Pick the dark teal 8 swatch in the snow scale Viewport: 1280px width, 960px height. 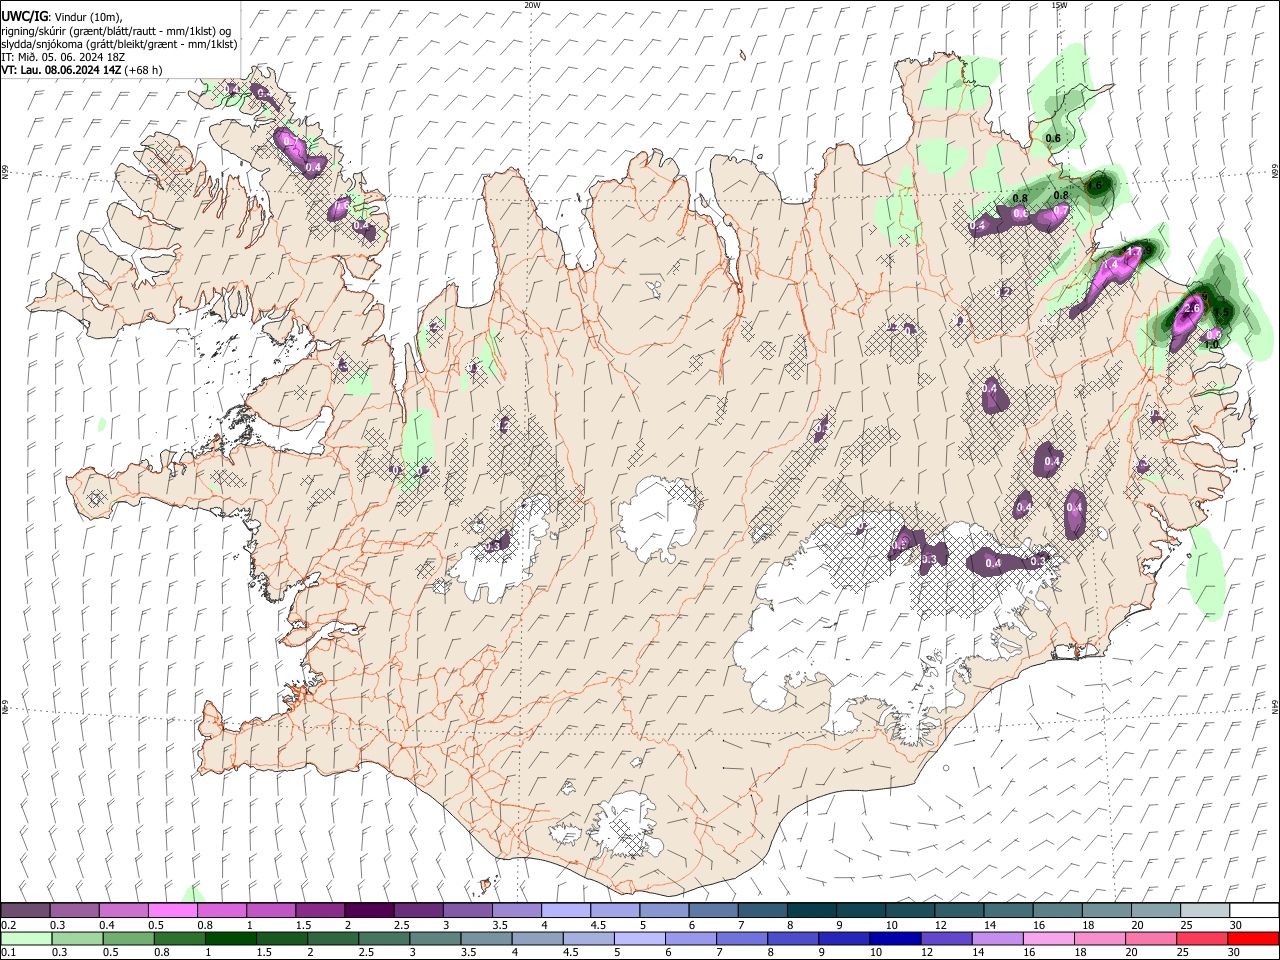point(810,910)
